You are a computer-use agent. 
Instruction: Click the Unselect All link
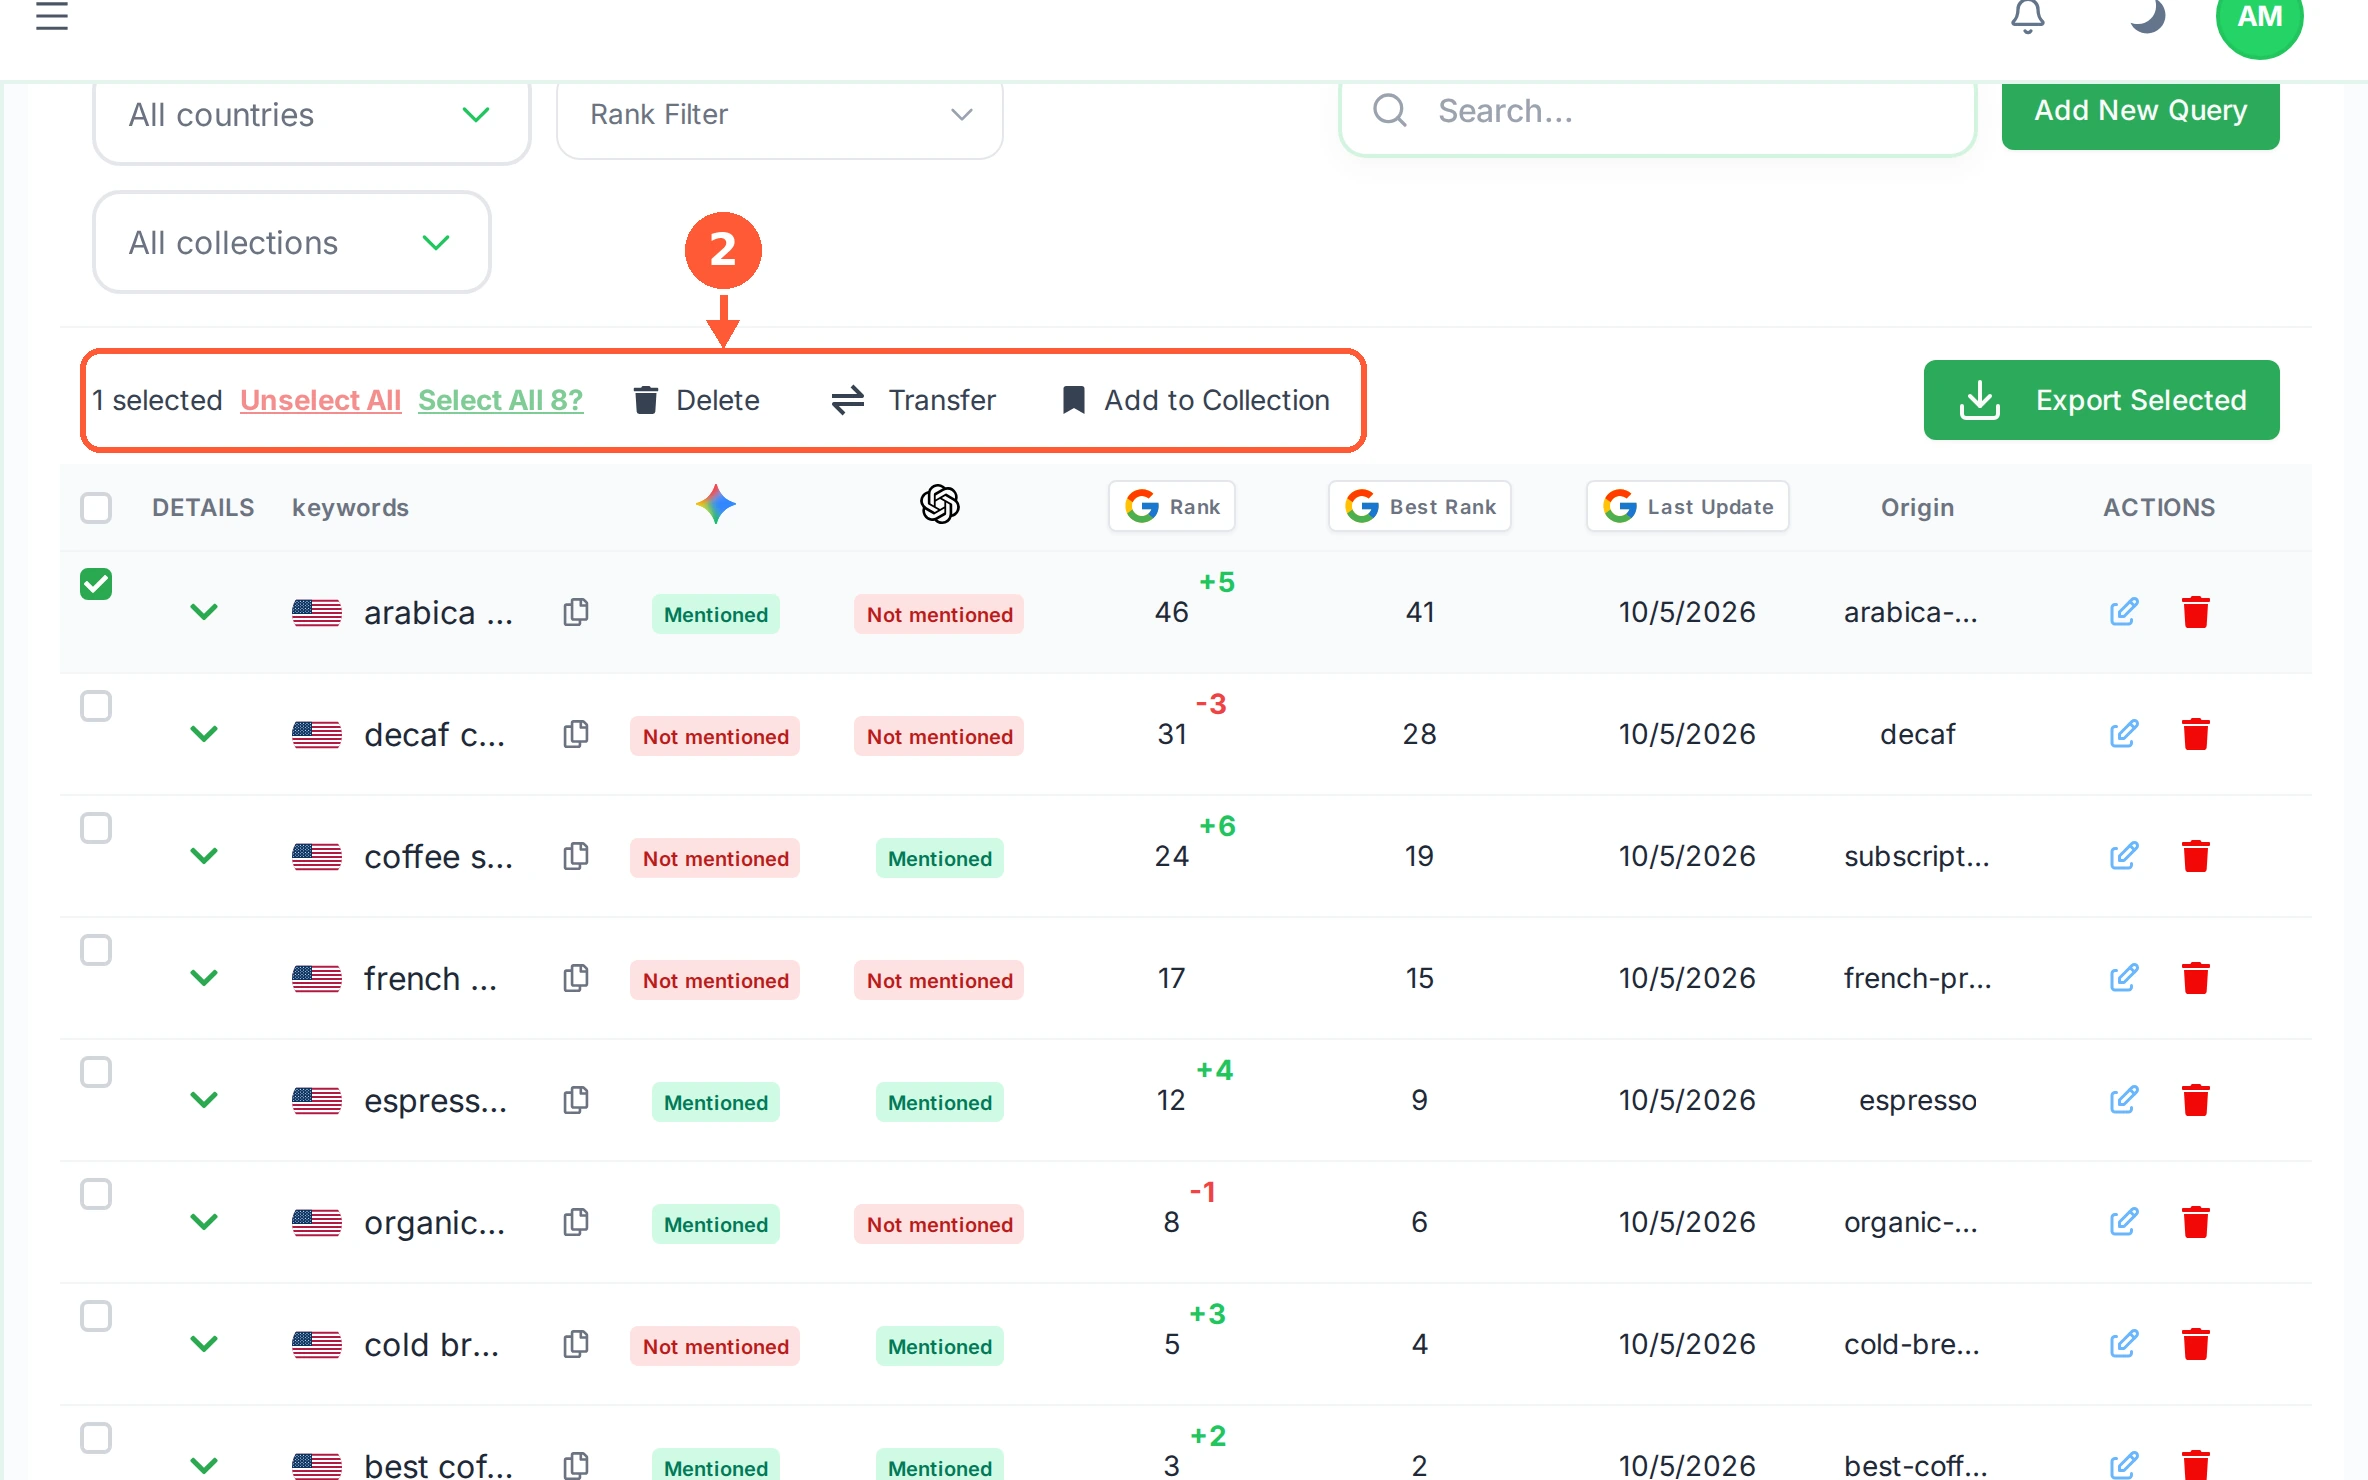[320, 400]
